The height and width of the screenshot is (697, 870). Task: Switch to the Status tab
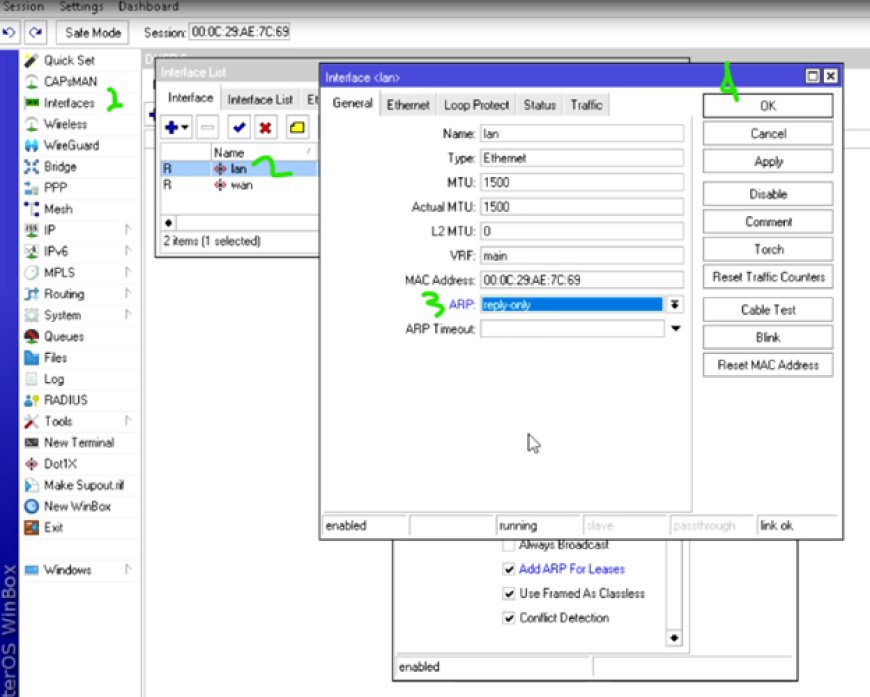[x=539, y=105]
